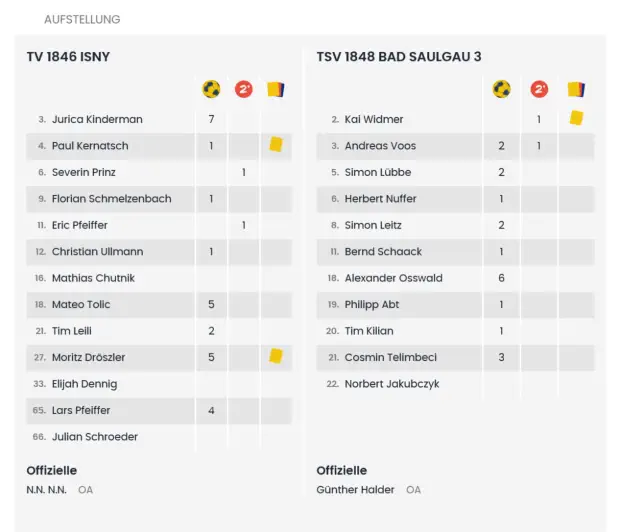This screenshot has height=532, width=620.
Task: Click the goals ball icon for Bad Saulgau 3
Action: click(501, 89)
